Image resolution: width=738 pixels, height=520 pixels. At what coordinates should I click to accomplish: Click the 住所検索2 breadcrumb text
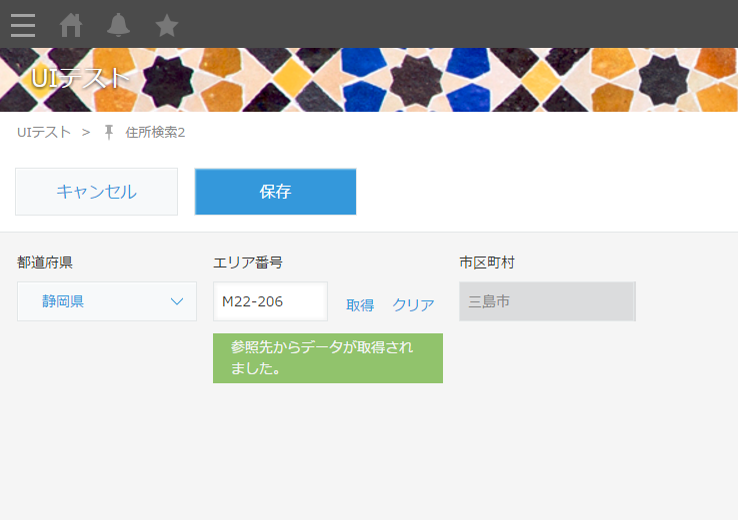pyautogui.click(x=155, y=132)
